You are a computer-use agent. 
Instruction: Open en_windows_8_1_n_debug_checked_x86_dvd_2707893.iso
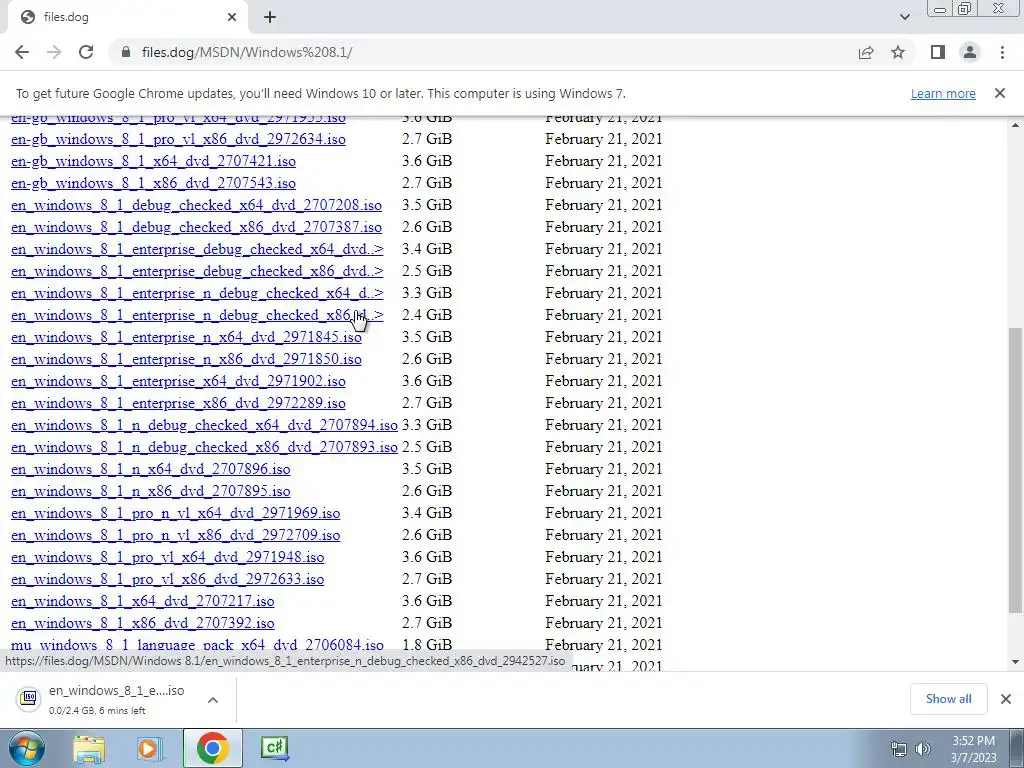[204, 447]
